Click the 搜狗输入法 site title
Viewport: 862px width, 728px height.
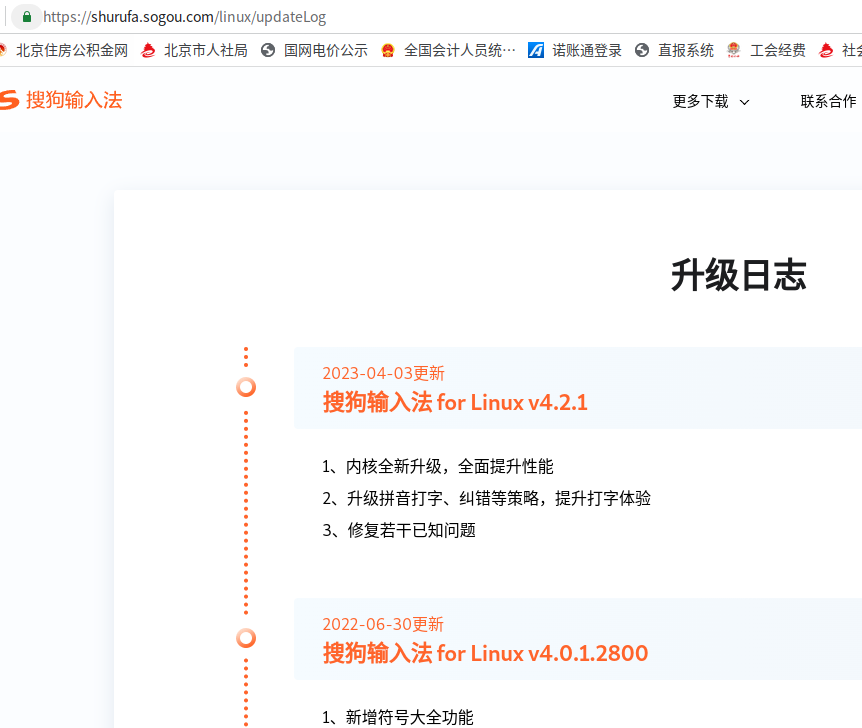click(x=74, y=100)
